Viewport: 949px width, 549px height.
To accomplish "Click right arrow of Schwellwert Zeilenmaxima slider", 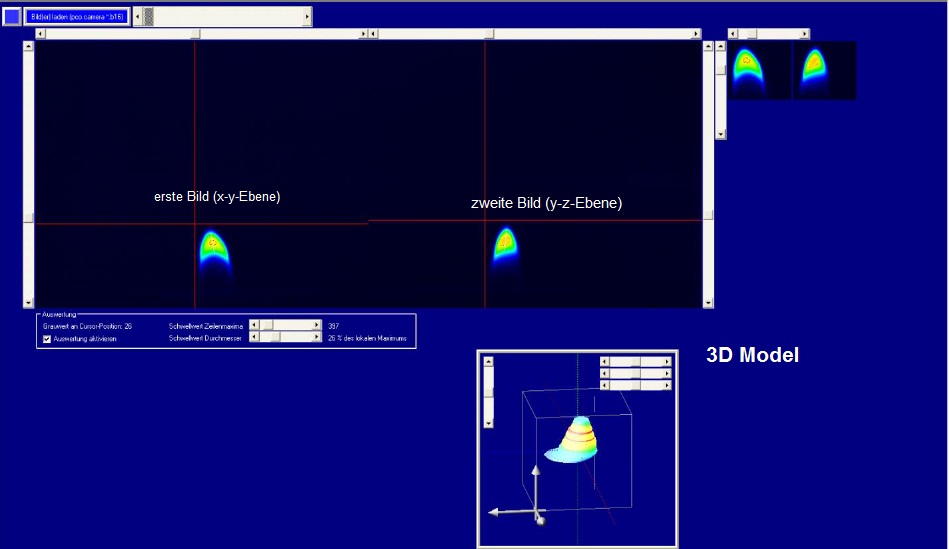I will 317,325.
